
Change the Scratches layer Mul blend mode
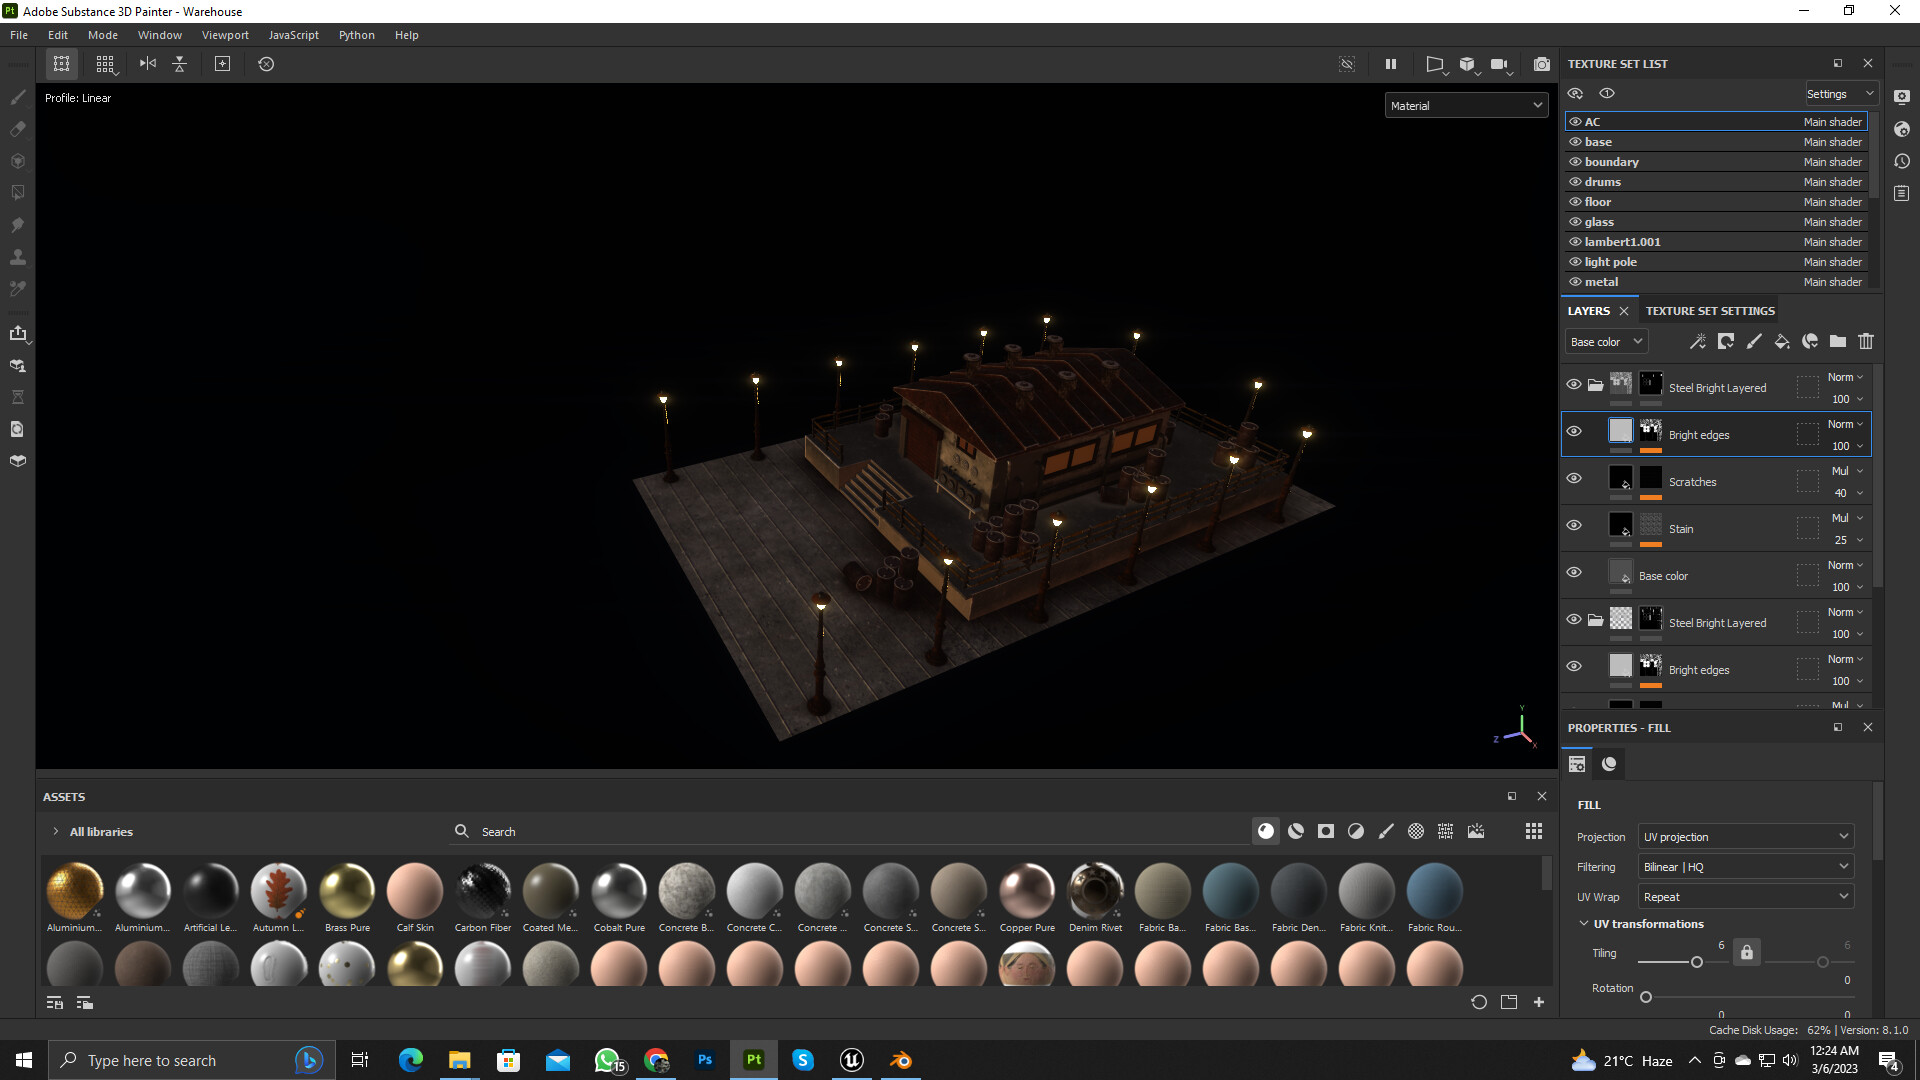(x=1846, y=471)
